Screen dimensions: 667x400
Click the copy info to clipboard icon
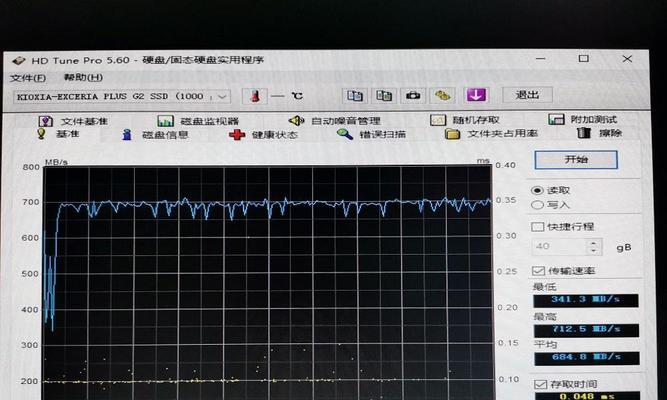pos(353,96)
